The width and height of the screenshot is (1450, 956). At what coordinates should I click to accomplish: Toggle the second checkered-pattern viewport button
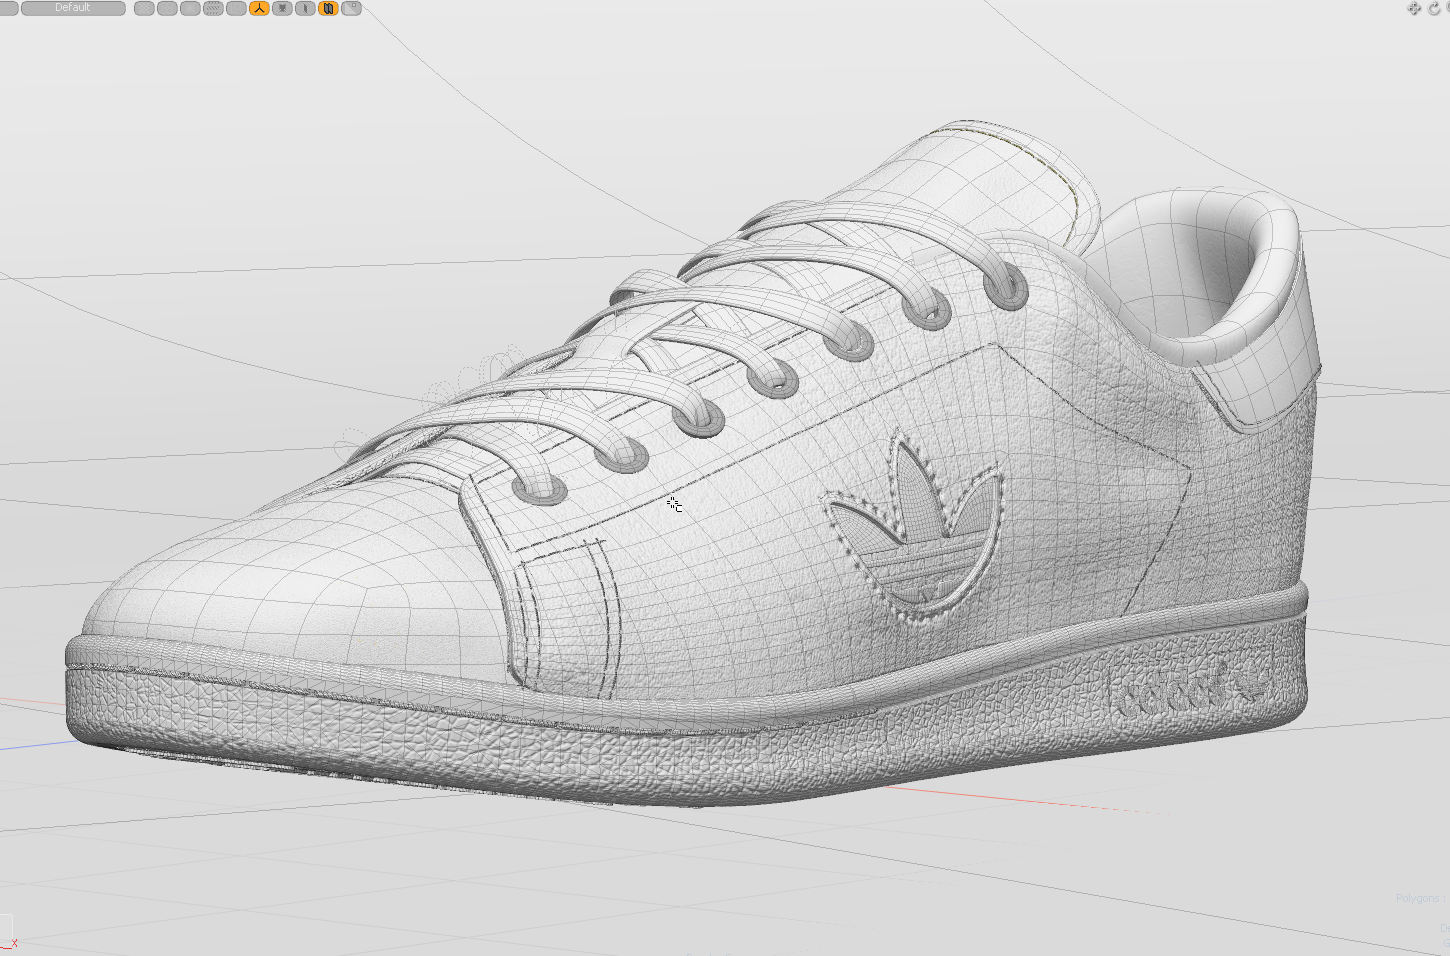(x=167, y=8)
